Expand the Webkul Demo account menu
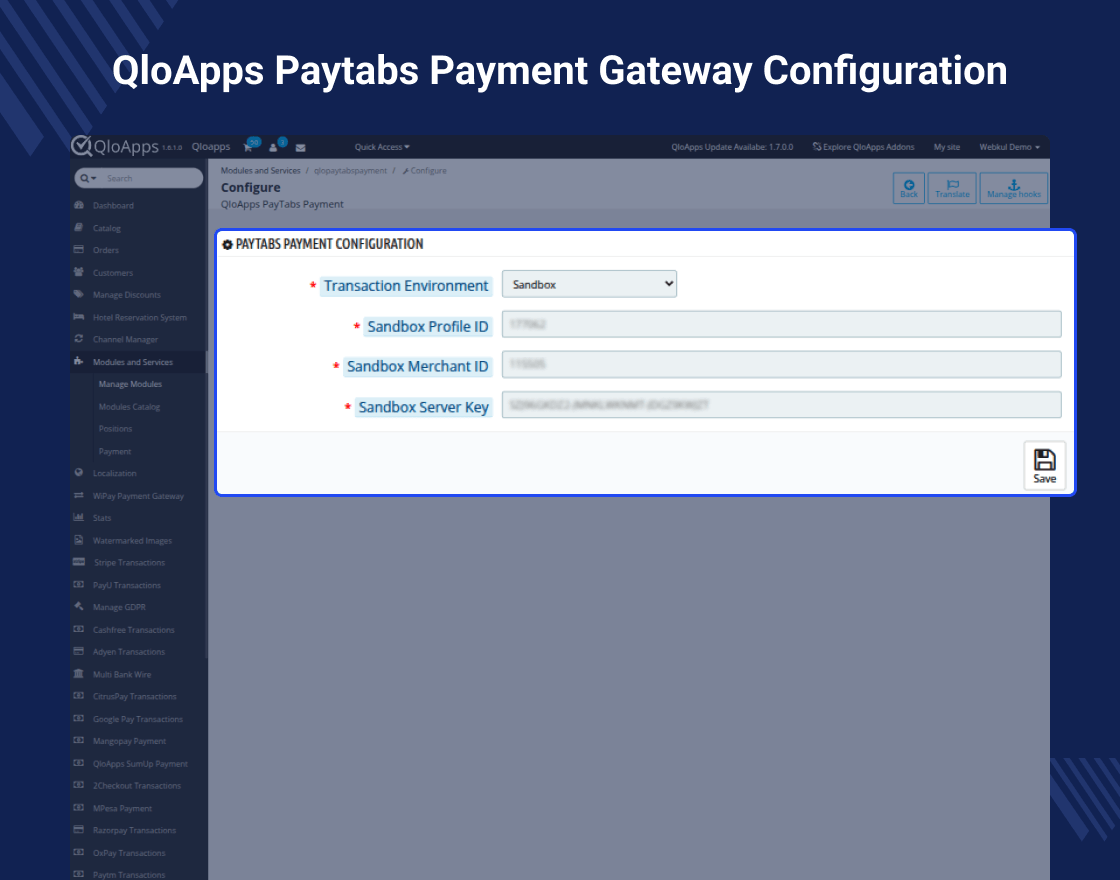Image resolution: width=1120 pixels, height=880 pixels. tap(1009, 147)
